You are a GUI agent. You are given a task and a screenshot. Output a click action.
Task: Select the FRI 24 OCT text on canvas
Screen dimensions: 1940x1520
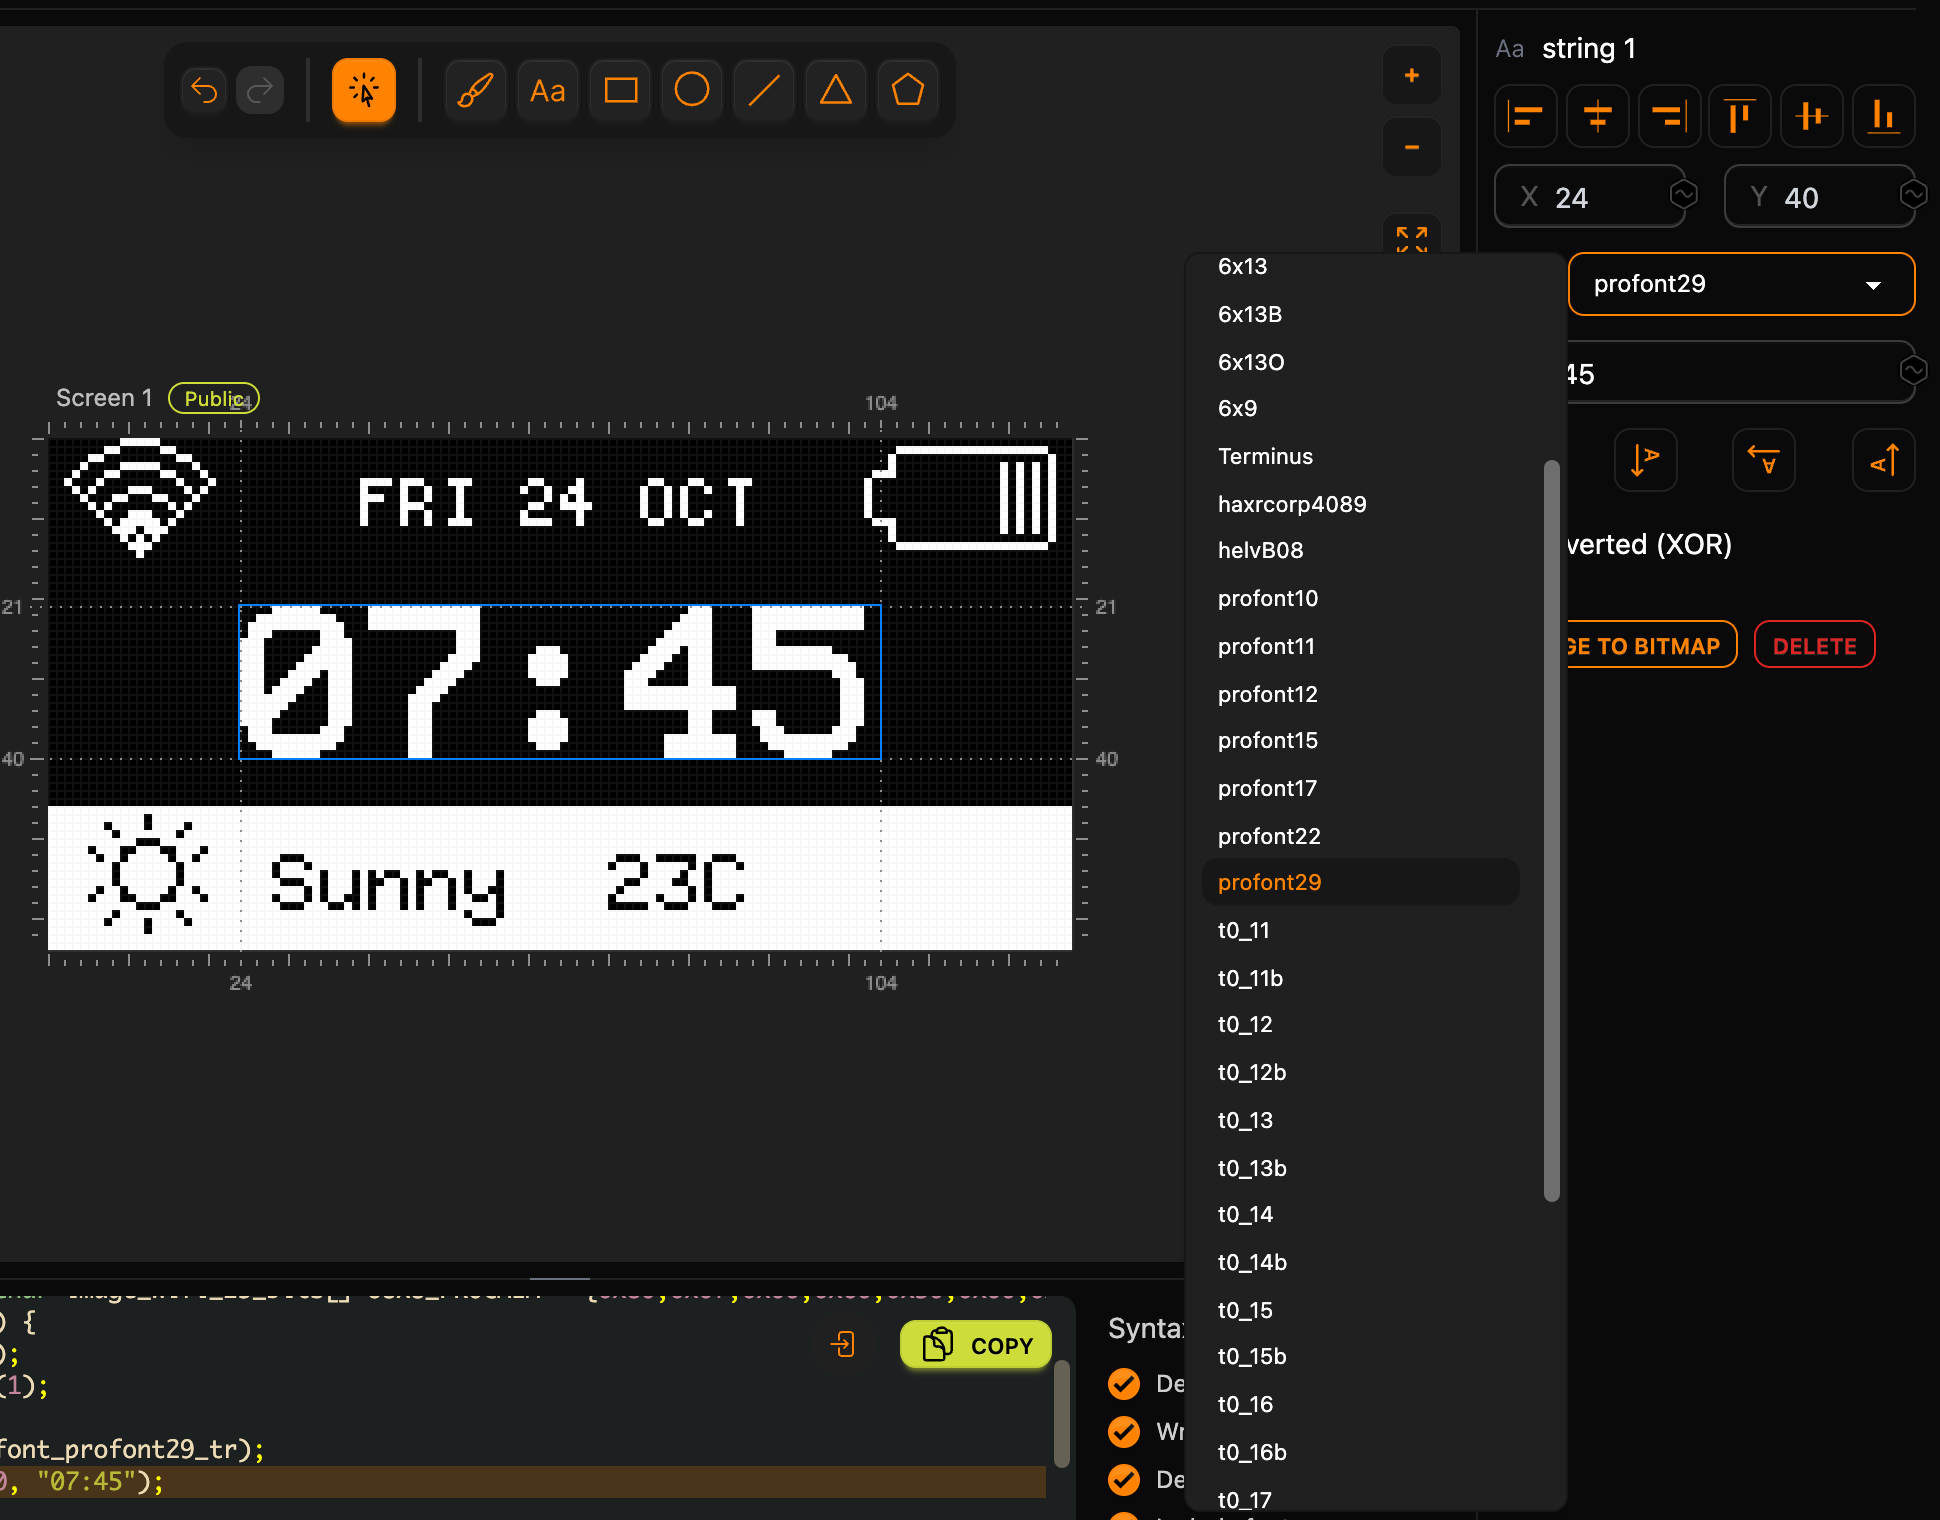click(555, 502)
